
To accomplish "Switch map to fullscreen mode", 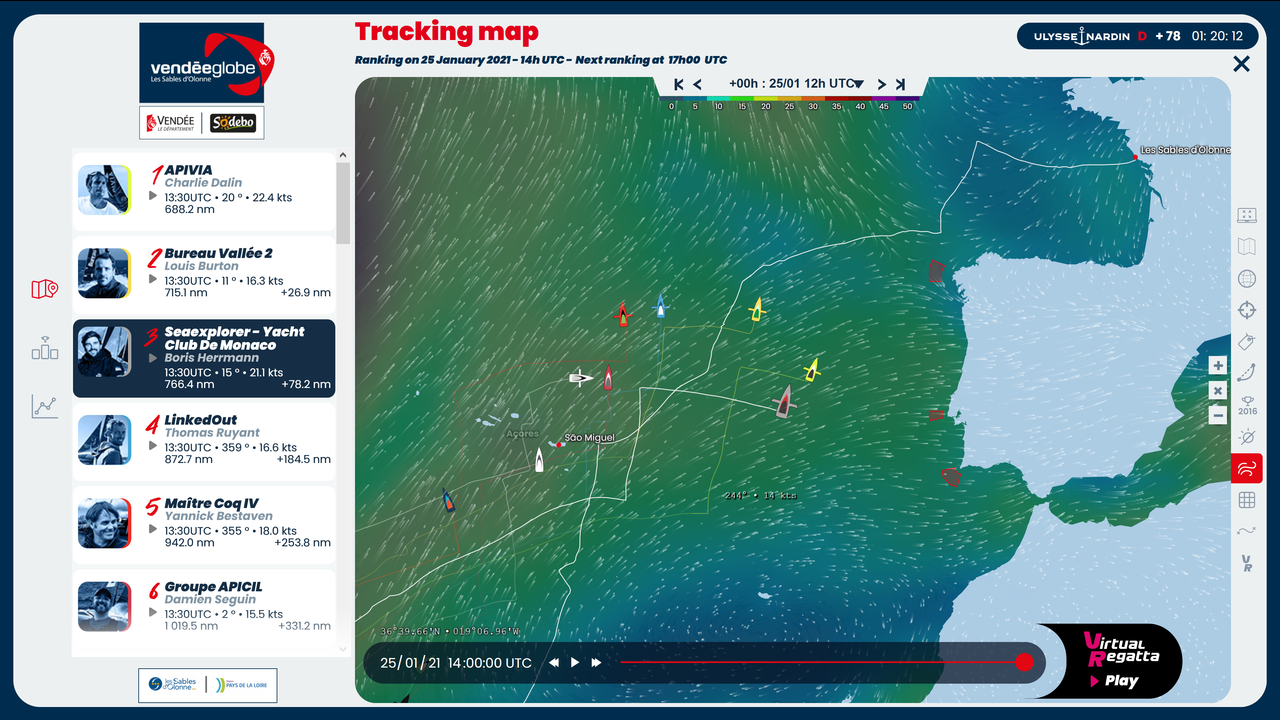I will pos(1246,215).
